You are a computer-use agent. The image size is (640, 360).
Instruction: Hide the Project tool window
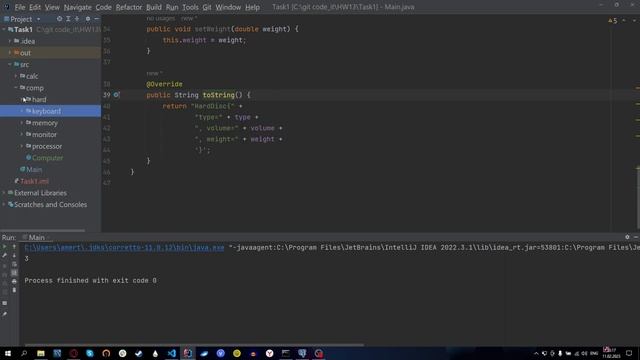[x=97, y=19]
